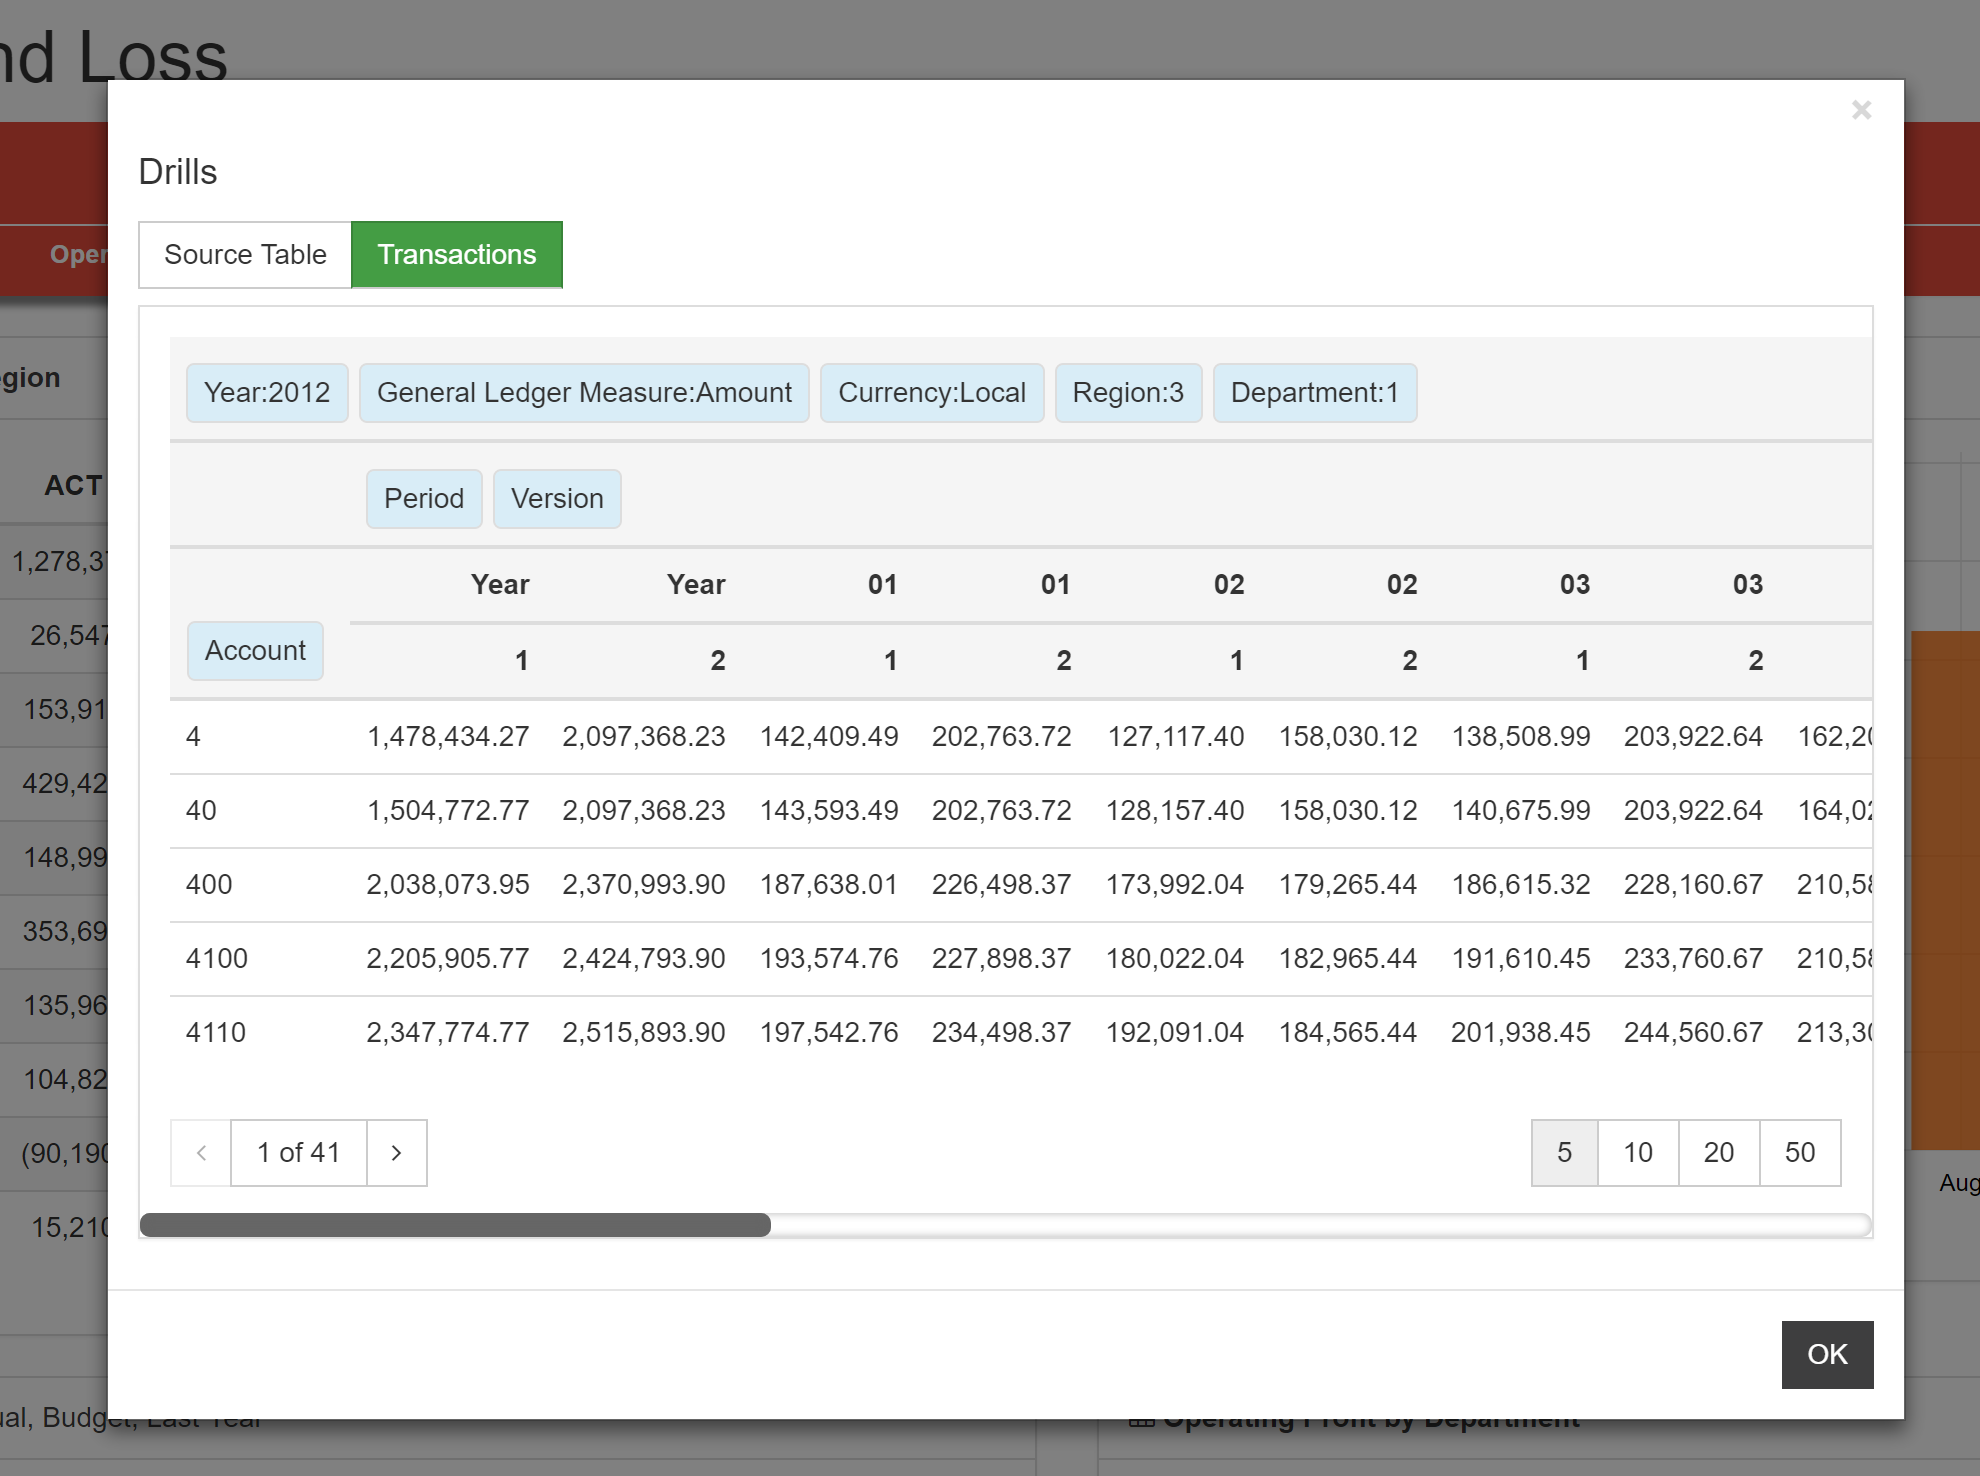This screenshot has width=1980, height=1476.
Task: Click the 1 of 41 page indicator
Action: (297, 1152)
